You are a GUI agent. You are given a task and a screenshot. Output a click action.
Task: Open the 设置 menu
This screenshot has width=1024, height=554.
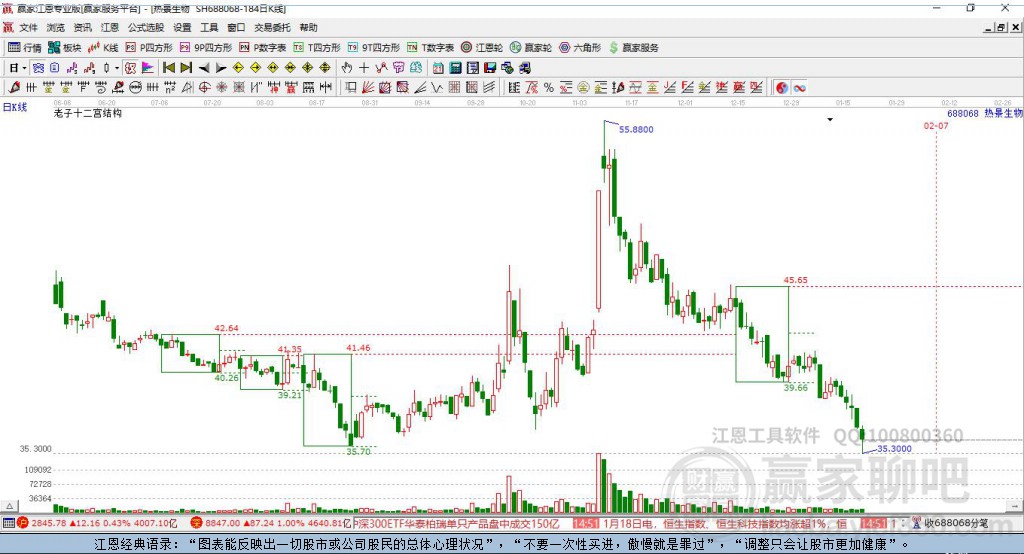(x=182, y=27)
